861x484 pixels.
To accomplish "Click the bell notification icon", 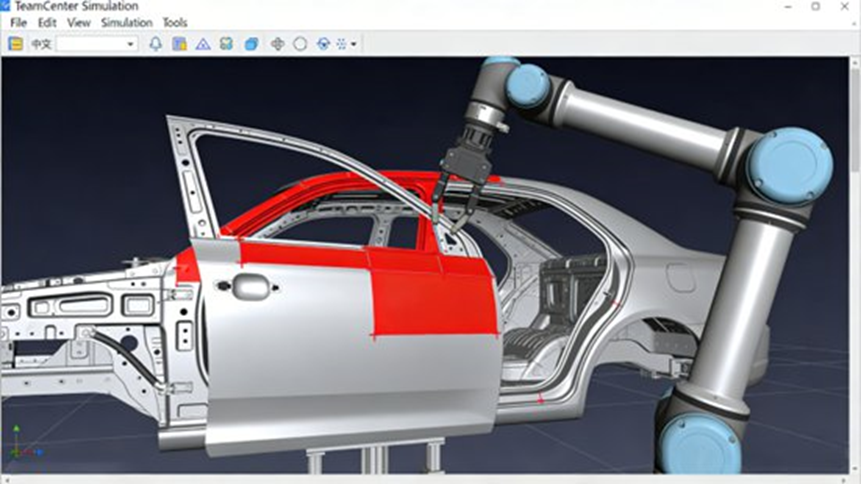I will pyautogui.click(x=155, y=44).
